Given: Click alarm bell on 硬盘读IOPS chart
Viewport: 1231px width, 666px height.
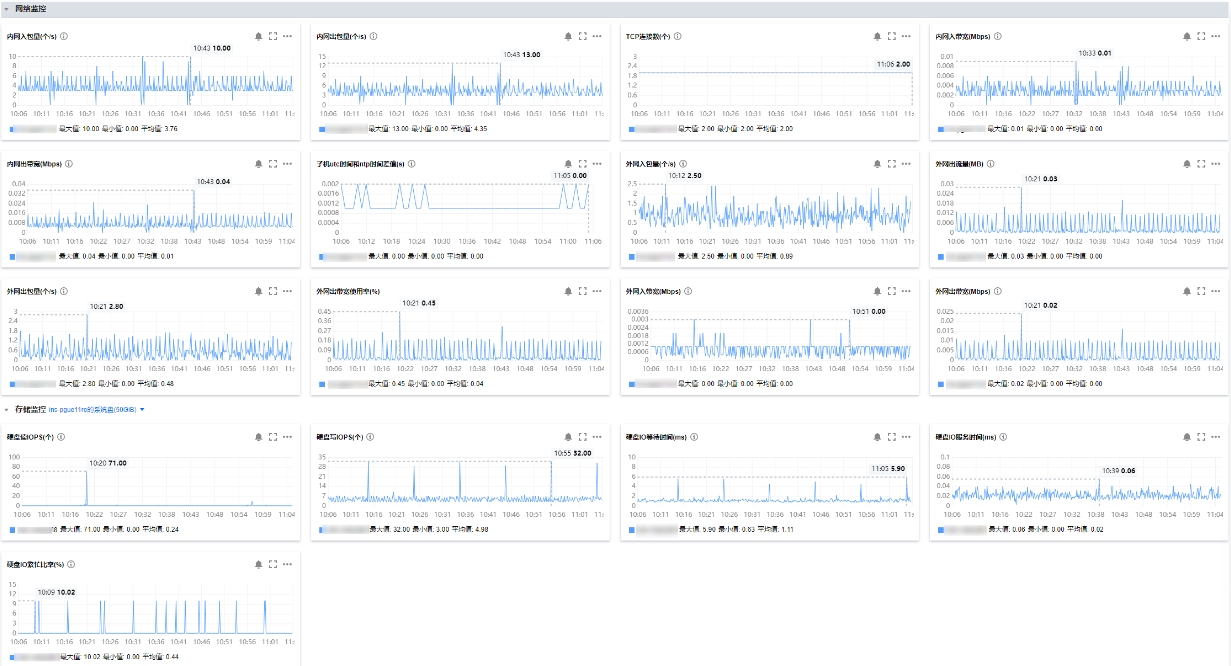Looking at the screenshot, I should click(259, 437).
